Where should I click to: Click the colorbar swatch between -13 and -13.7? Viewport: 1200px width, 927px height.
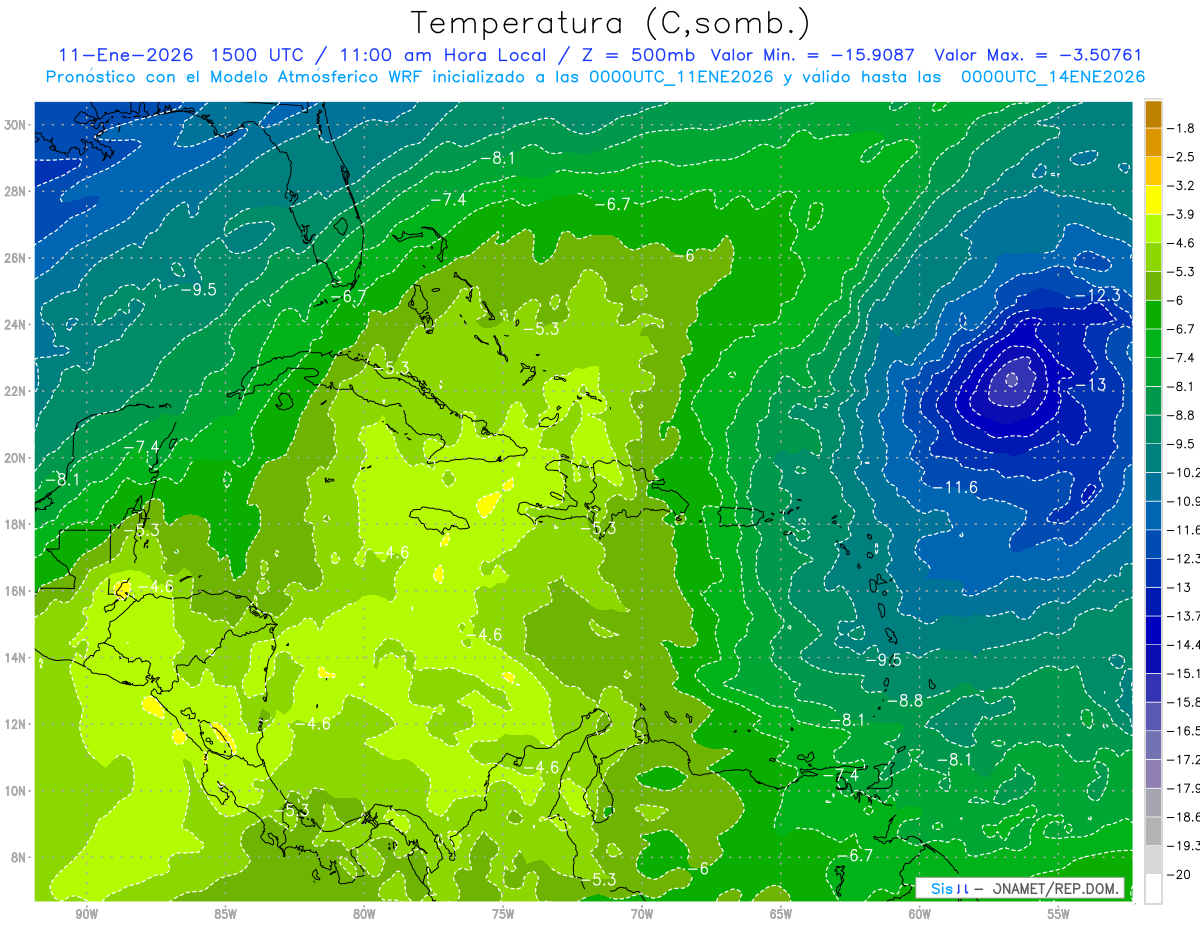pyautogui.click(x=1153, y=602)
